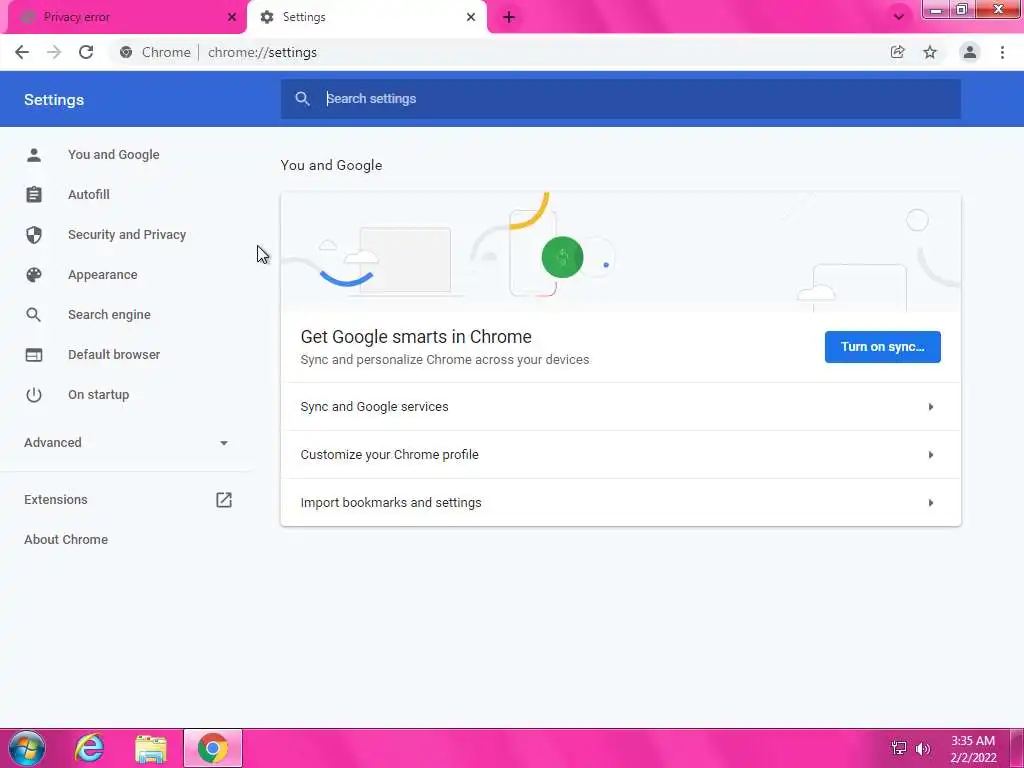Screen dimensions: 1024x768
Task: Close the Privacy error tab
Action: click(232, 17)
